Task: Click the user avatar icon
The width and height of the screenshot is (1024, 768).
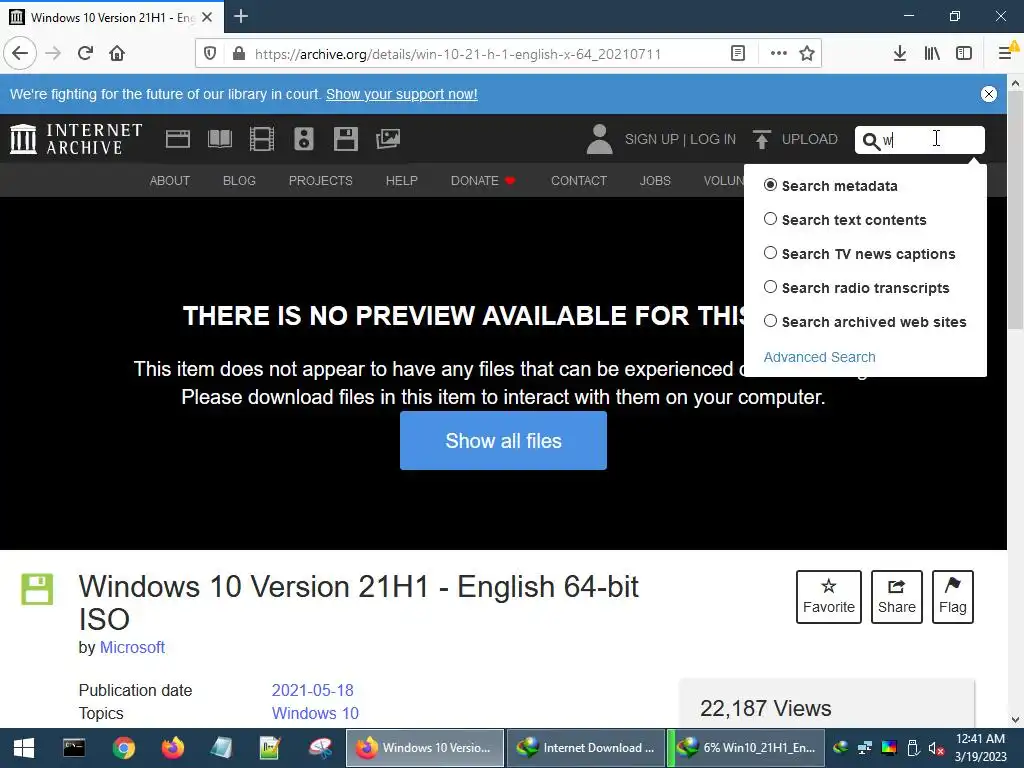Action: (599, 139)
